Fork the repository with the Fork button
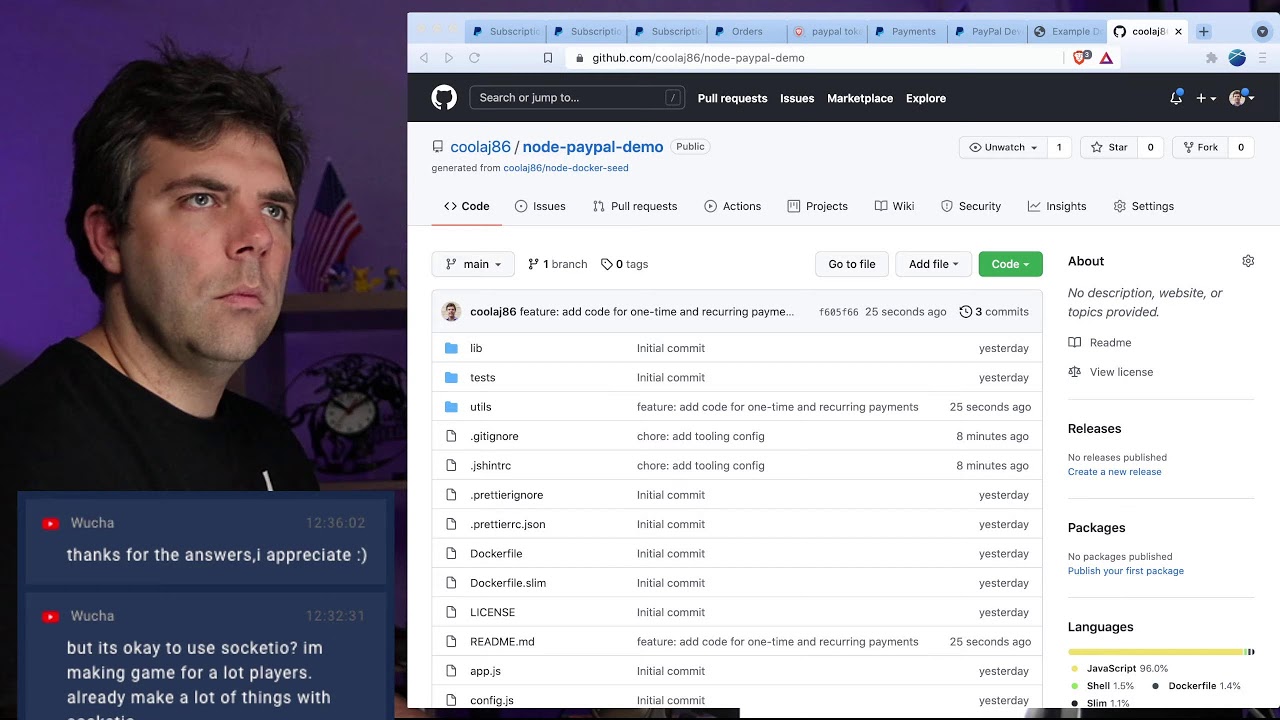Image resolution: width=1280 pixels, height=720 pixels. tap(1200, 147)
